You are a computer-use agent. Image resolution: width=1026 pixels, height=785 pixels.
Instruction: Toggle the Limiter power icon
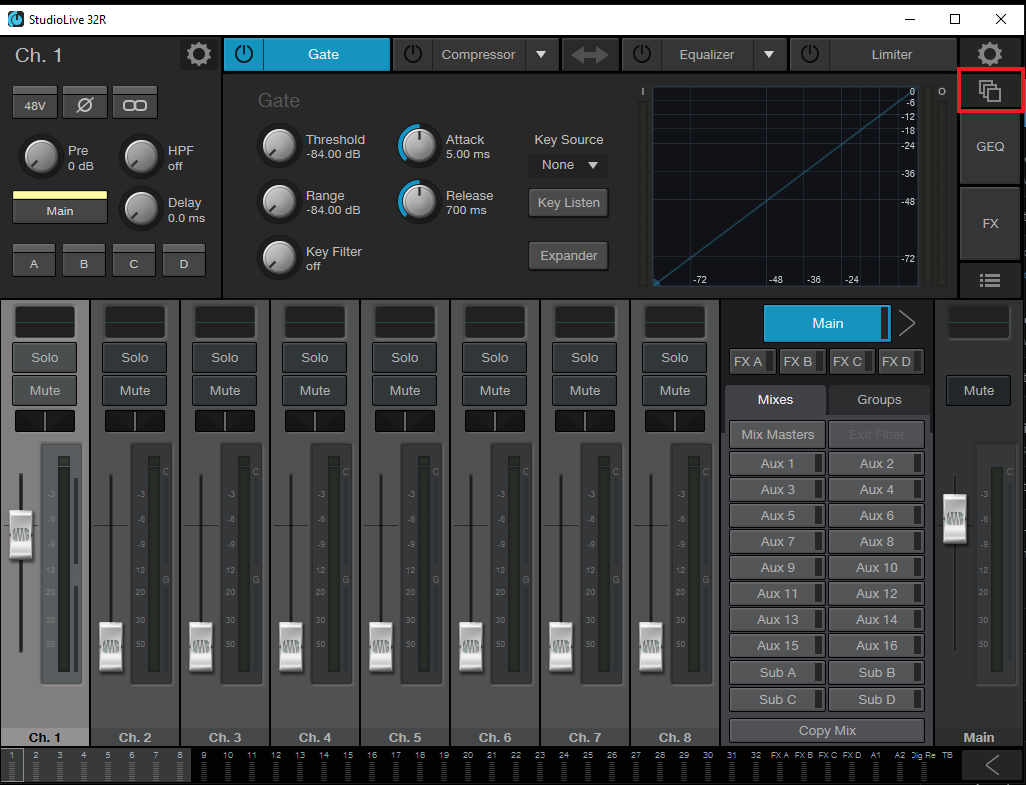click(810, 54)
